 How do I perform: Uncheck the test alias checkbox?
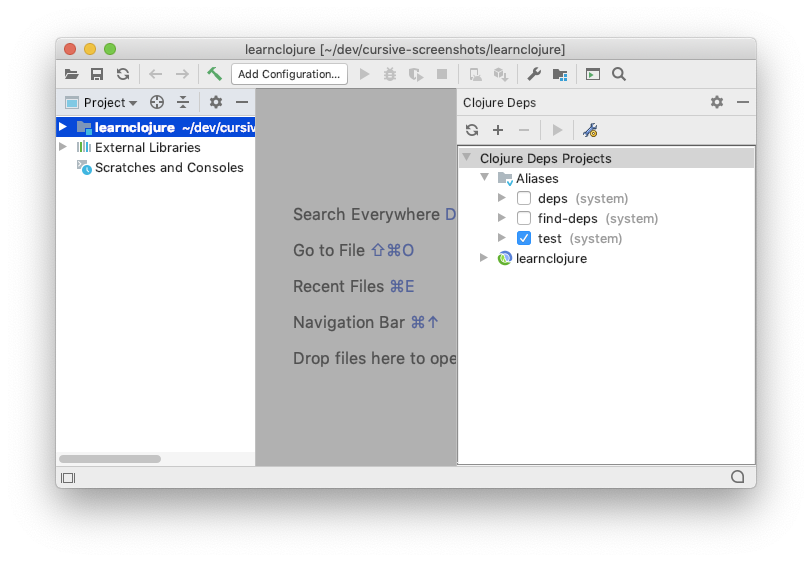(524, 238)
